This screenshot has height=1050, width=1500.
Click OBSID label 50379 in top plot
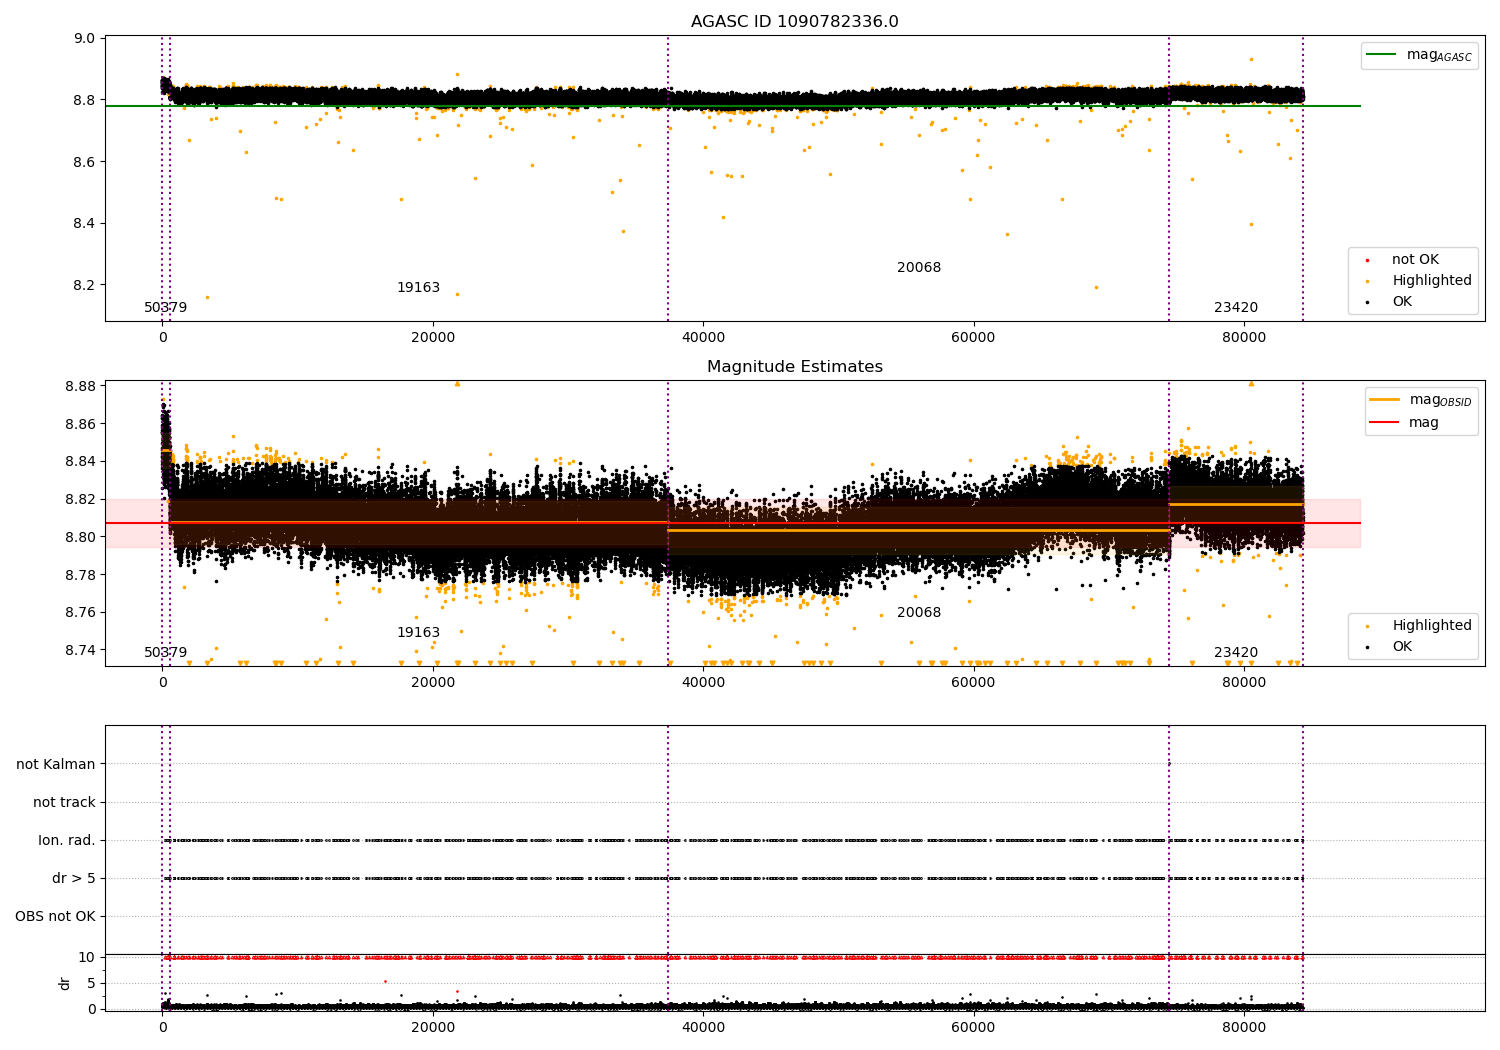[165, 308]
